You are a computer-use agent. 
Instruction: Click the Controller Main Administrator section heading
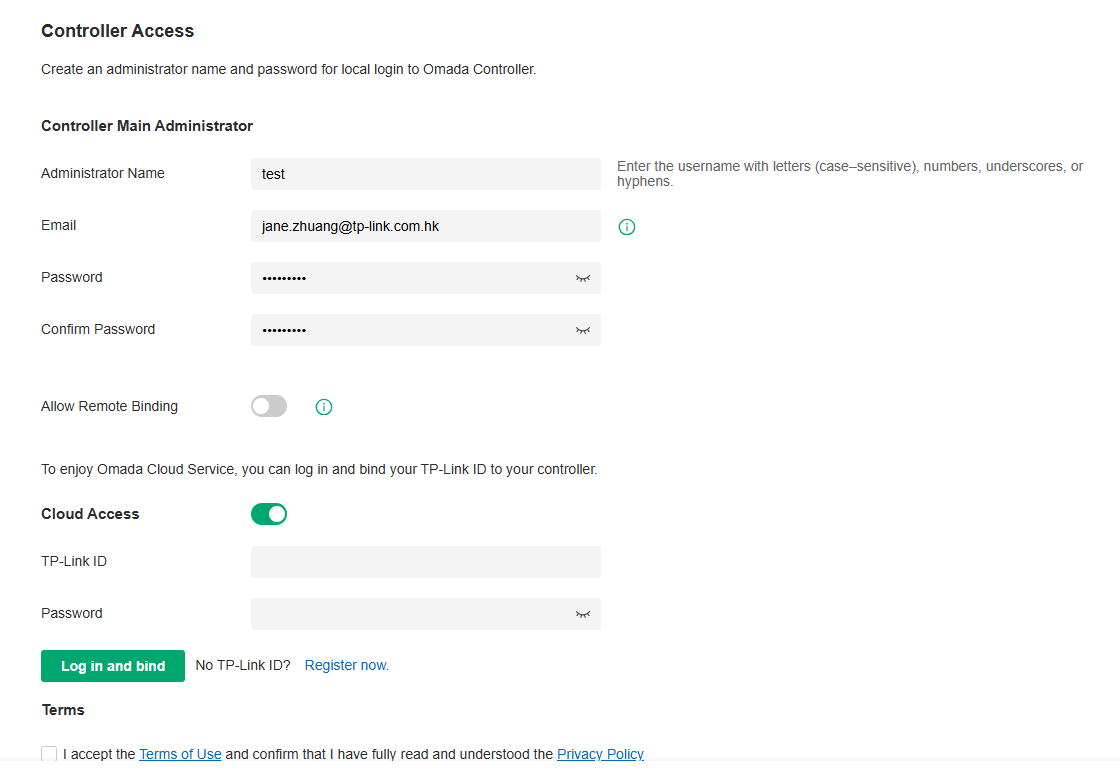[147, 126]
